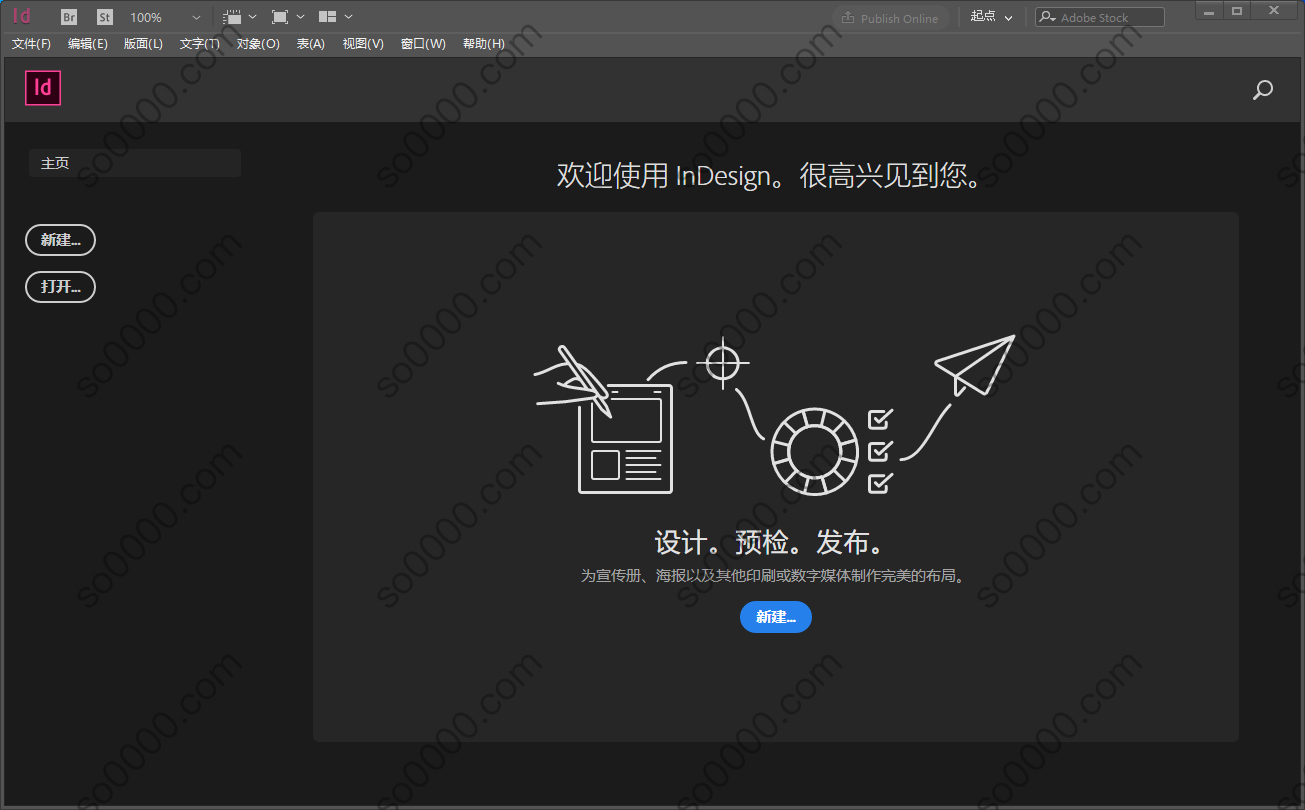Open the 文字(T) menu
1305x810 pixels.
click(x=200, y=44)
